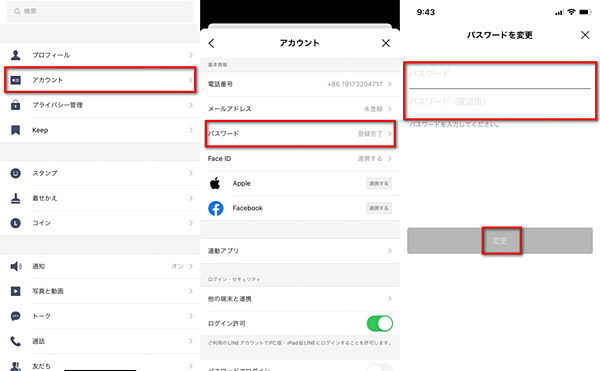
Task: Click the パスワードを変更 title
Action: pos(500,35)
